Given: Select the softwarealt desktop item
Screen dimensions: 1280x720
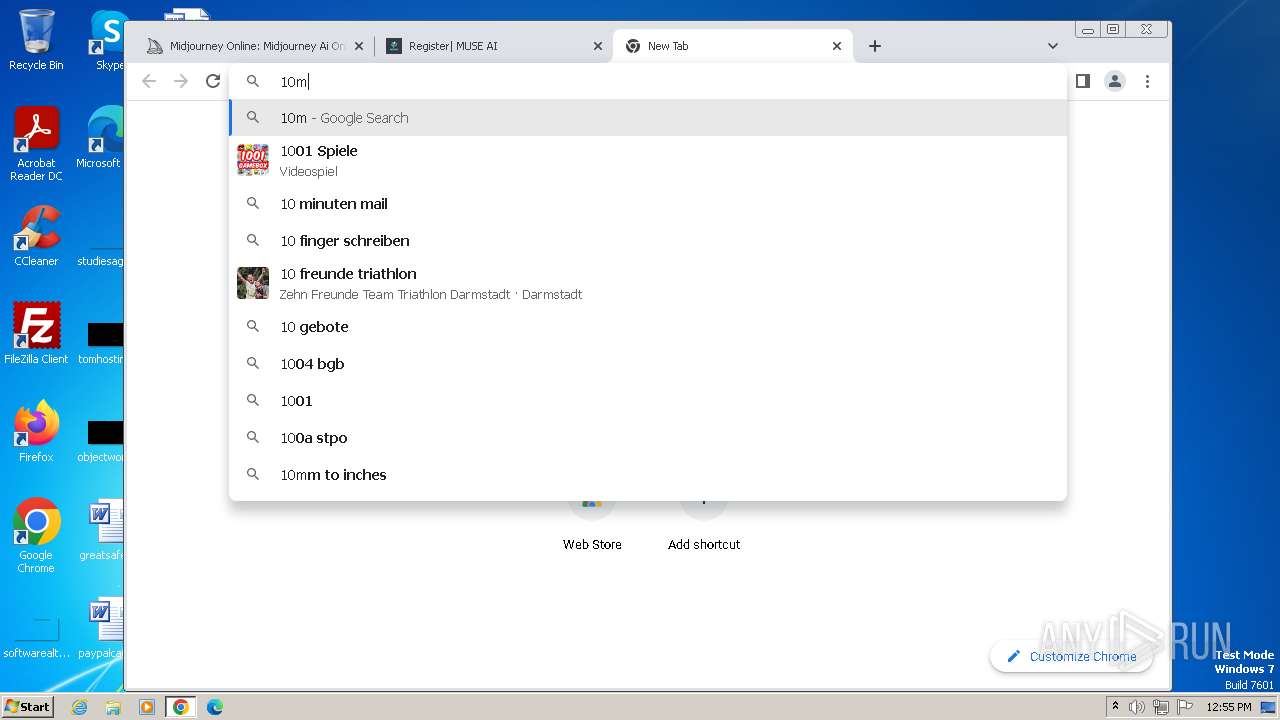Looking at the screenshot, I should pyautogui.click(x=36, y=638).
